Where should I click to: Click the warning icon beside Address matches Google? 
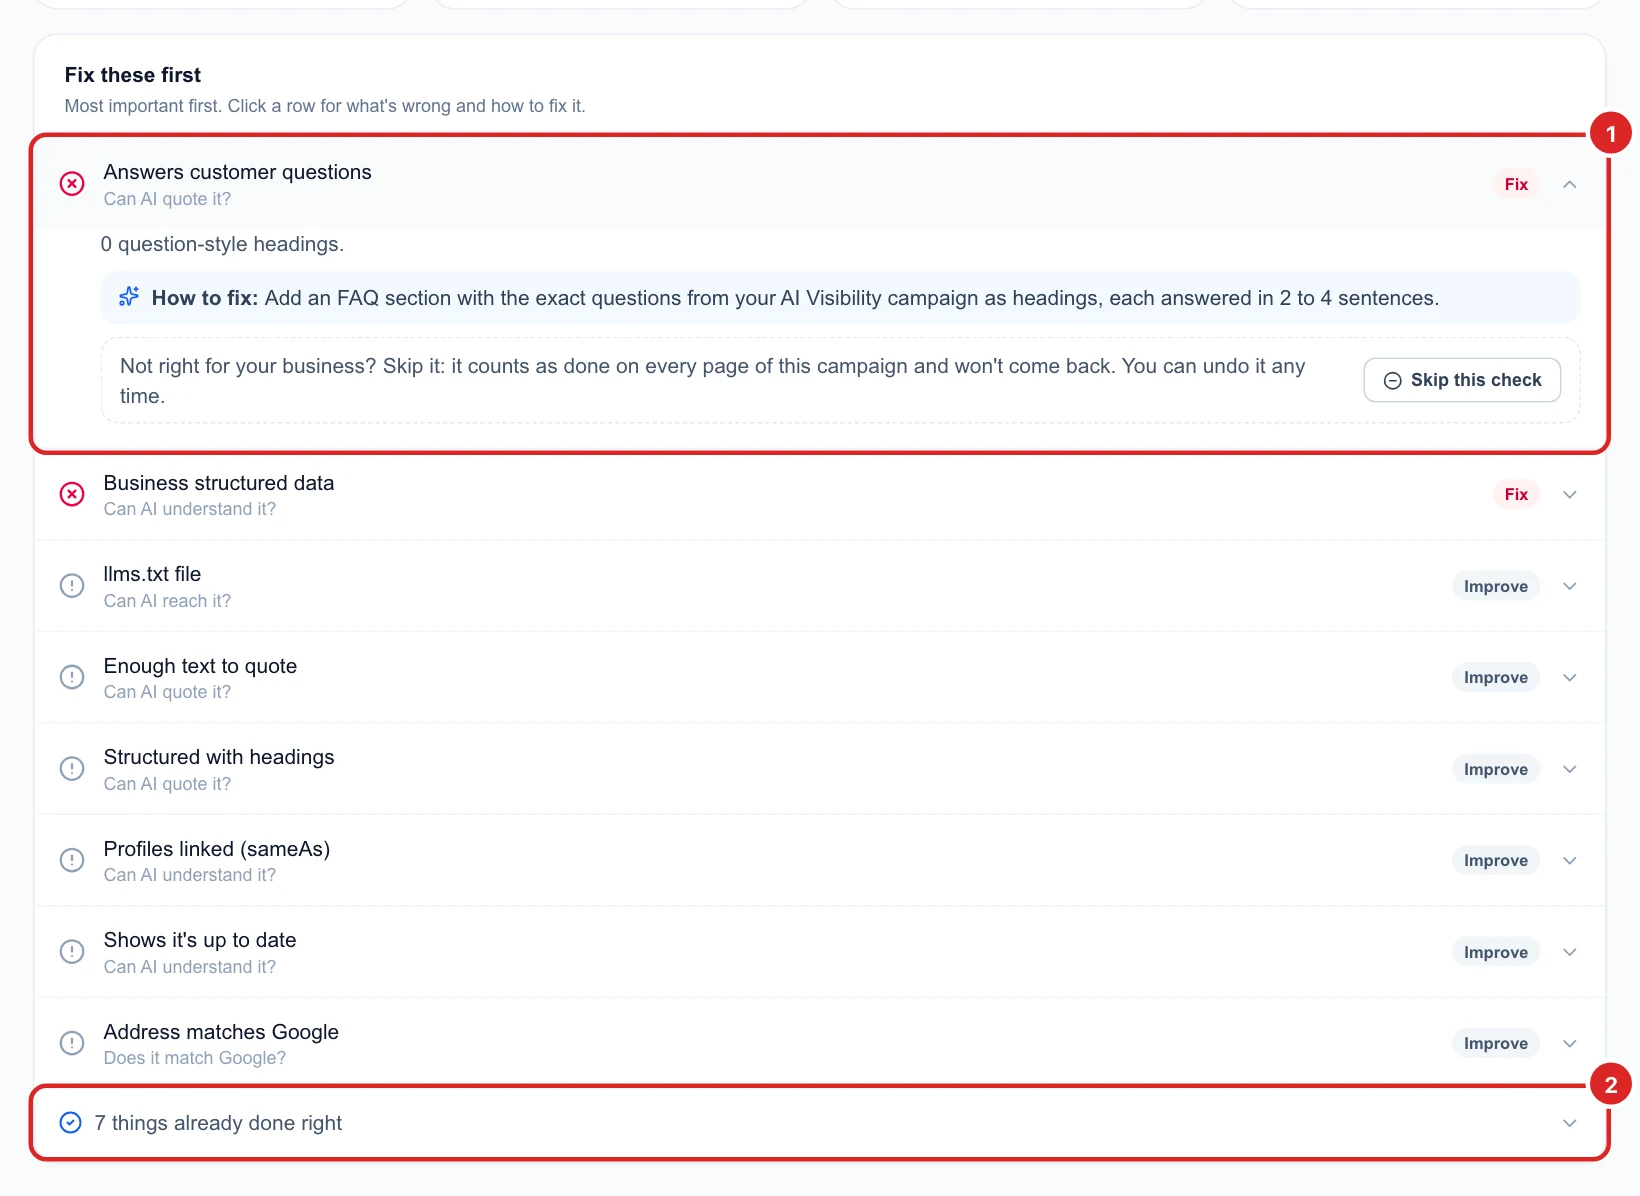click(x=72, y=1043)
